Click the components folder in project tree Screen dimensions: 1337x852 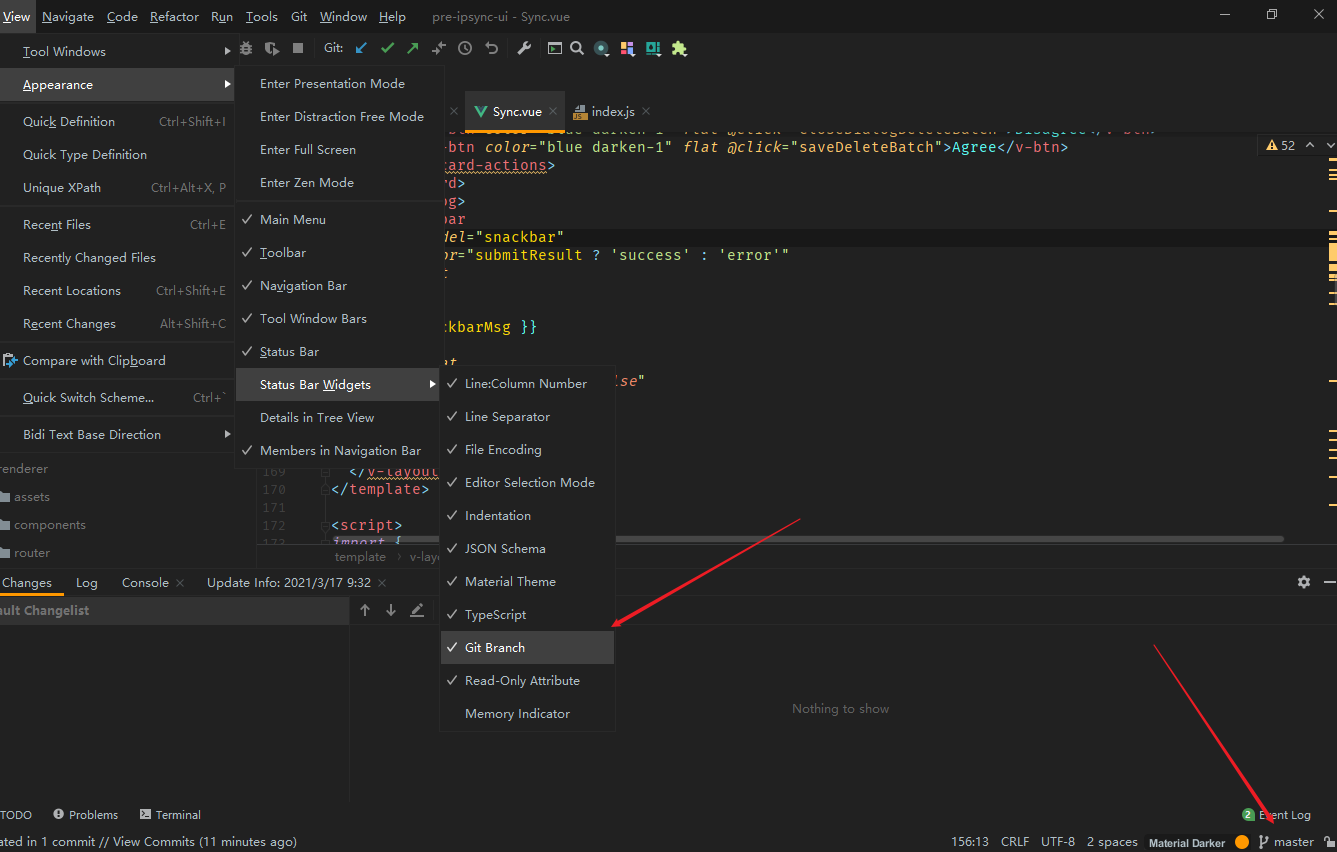(50, 525)
